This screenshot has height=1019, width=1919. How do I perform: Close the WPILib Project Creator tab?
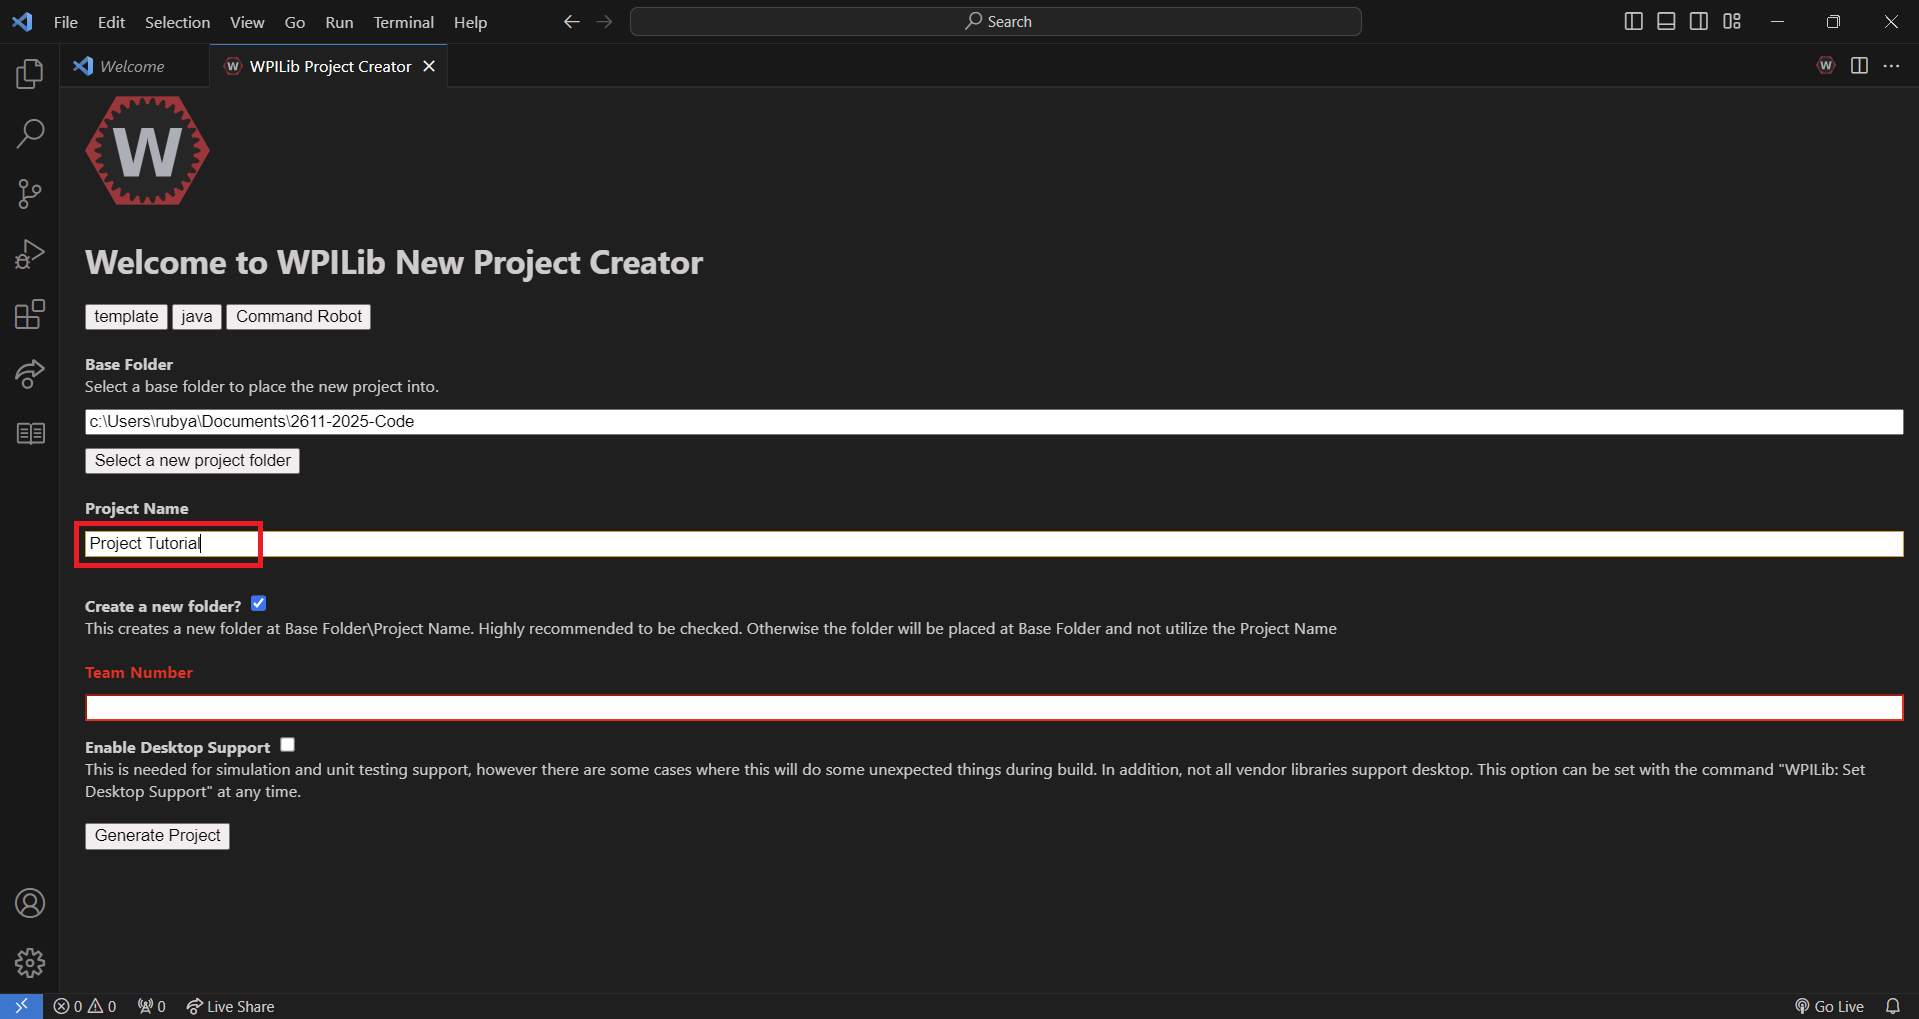point(429,66)
